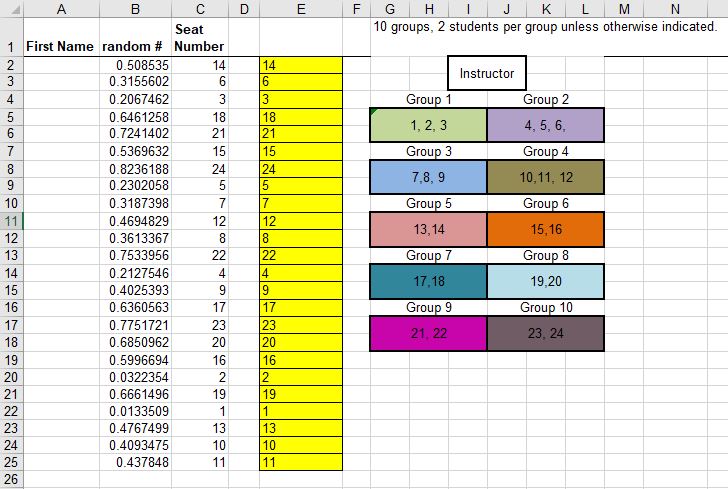Click the cell containing 0.0133509

tap(136, 411)
